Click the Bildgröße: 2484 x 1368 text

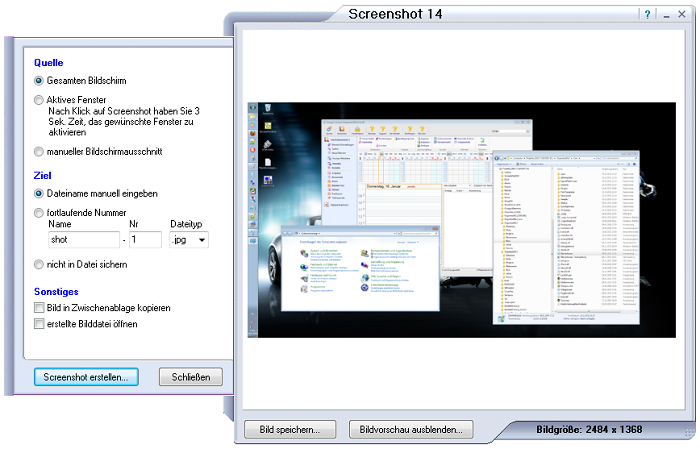[x=589, y=430]
